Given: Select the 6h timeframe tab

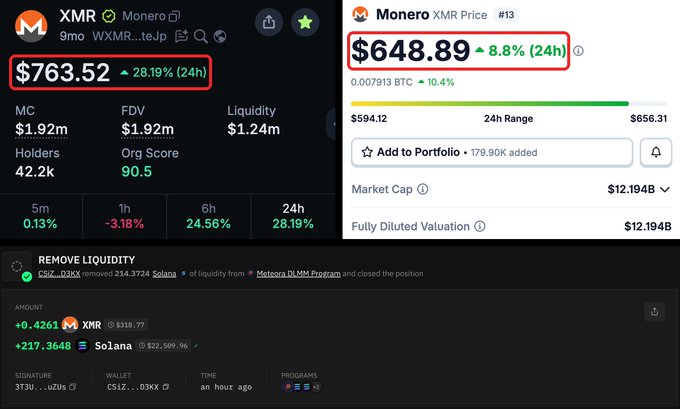Looking at the screenshot, I should 209,216.
